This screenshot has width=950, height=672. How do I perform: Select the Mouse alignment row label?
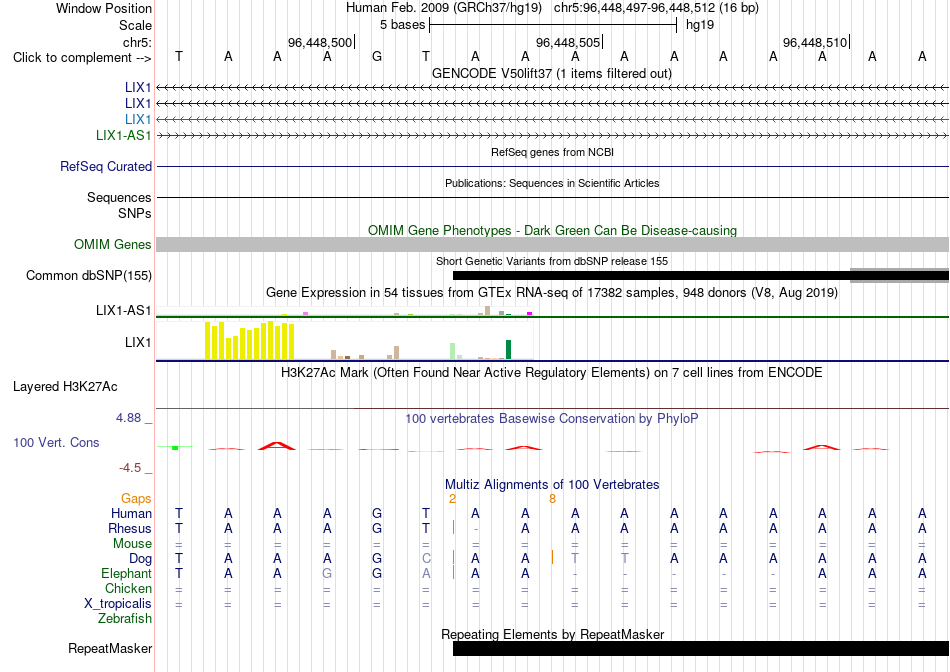(x=132, y=544)
